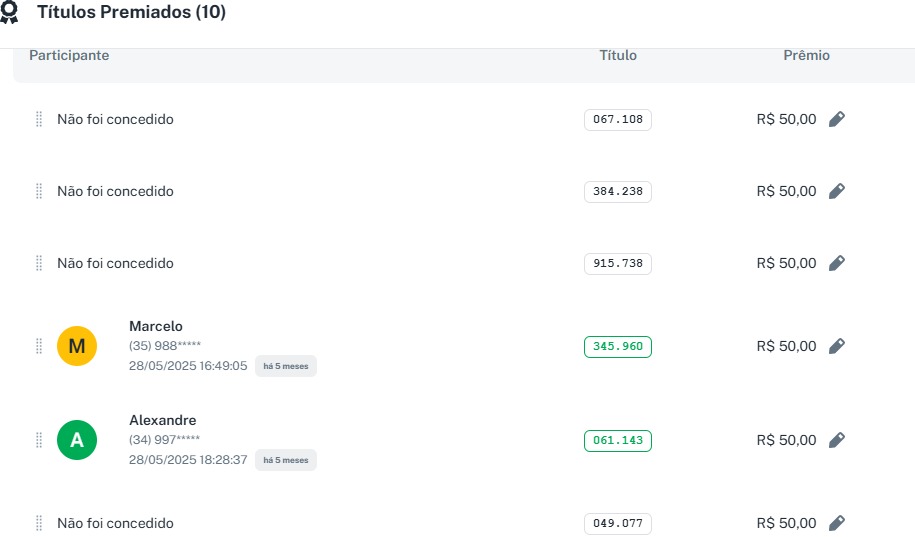Screen dimensions: 915x537
Task: Edit Marcelo's R$ 50,00 prize
Action: click(x=837, y=346)
